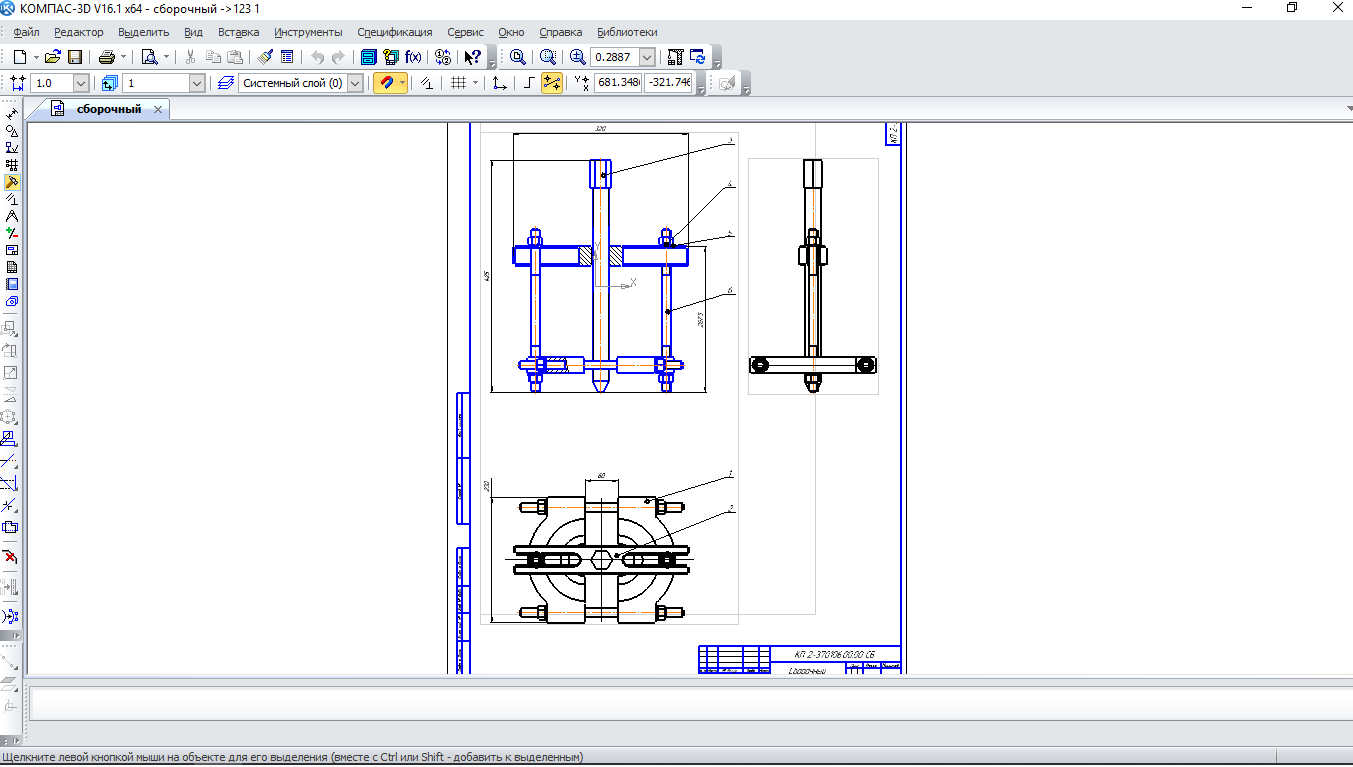The image size is (1353, 767).
Task: Select the Editing hammer tool in sidebar
Action: coord(12,183)
